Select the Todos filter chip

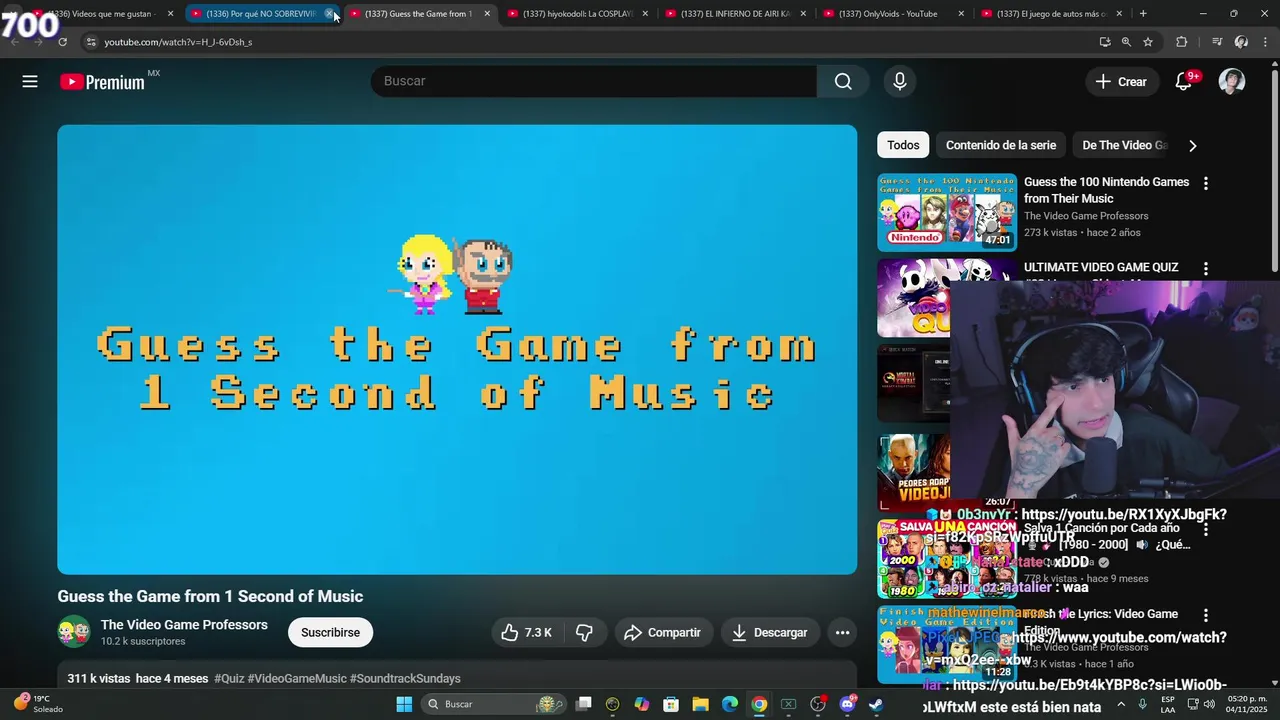pyautogui.click(x=903, y=145)
